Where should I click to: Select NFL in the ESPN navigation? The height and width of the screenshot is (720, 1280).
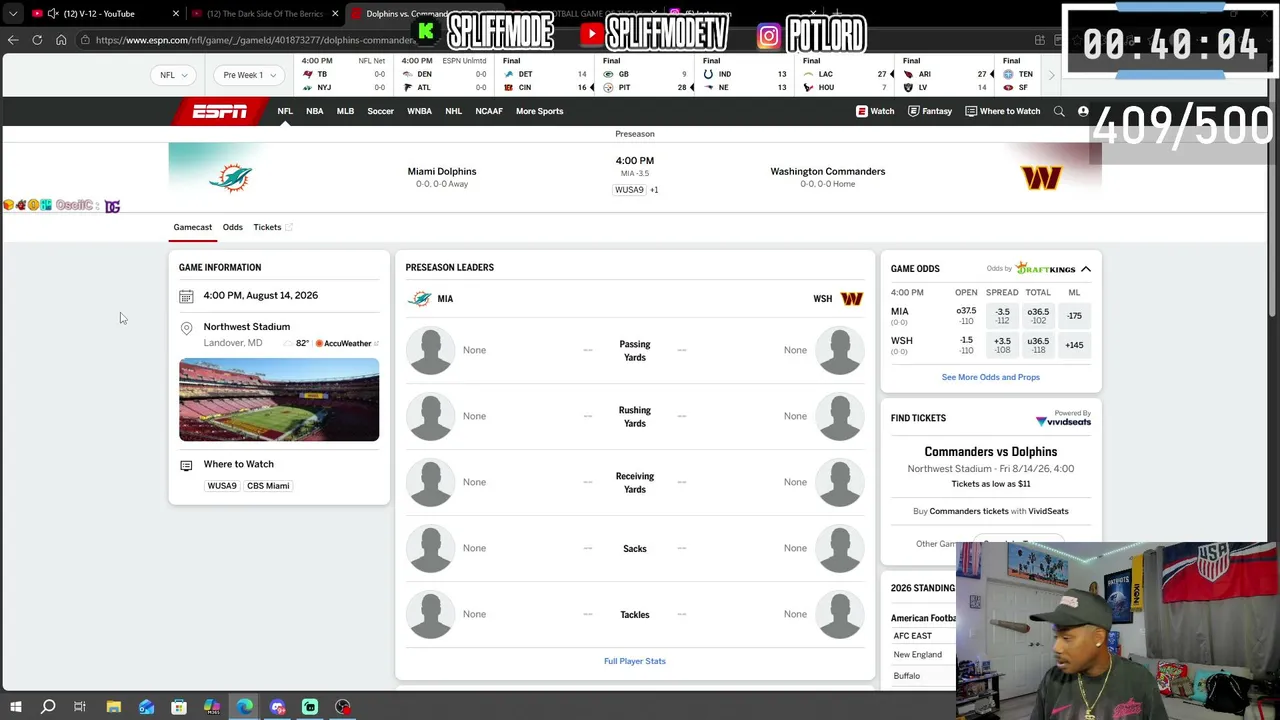[x=285, y=111]
